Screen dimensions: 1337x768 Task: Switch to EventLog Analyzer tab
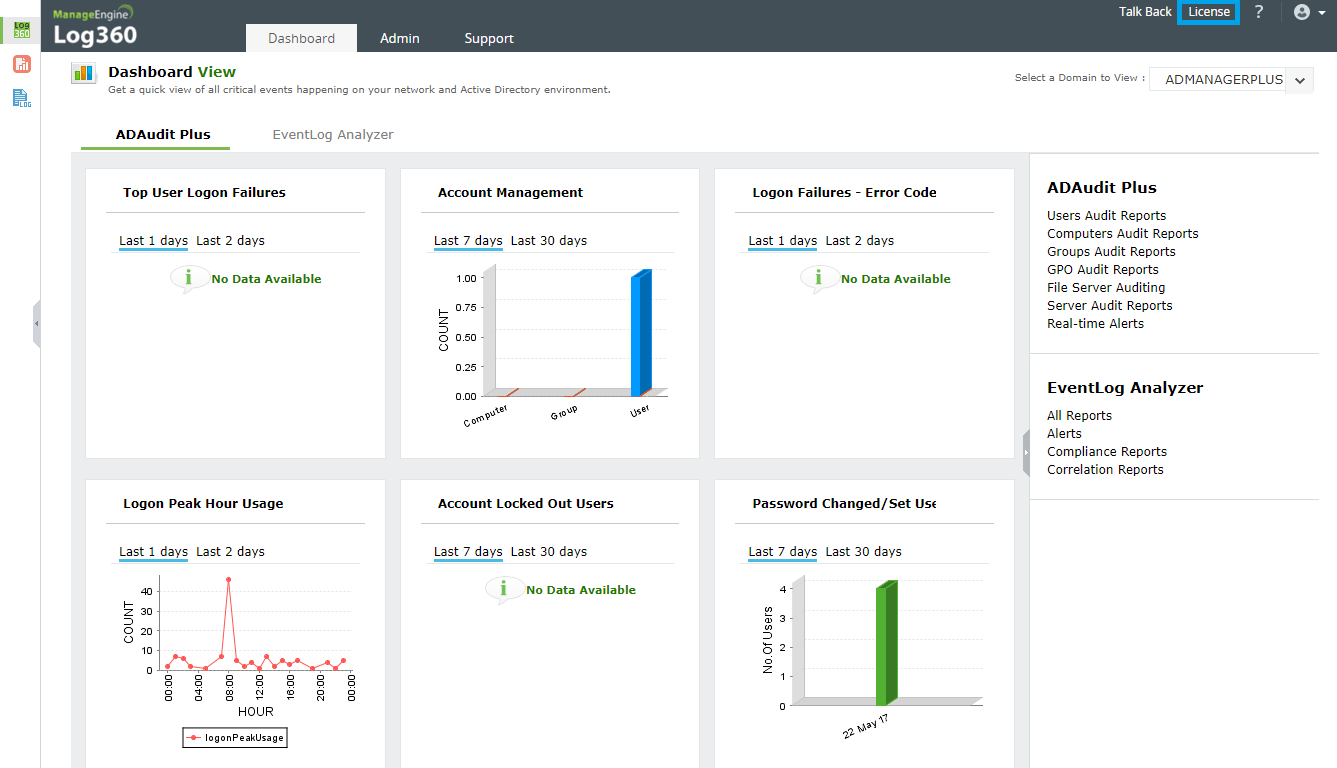(x=333, y=134)
